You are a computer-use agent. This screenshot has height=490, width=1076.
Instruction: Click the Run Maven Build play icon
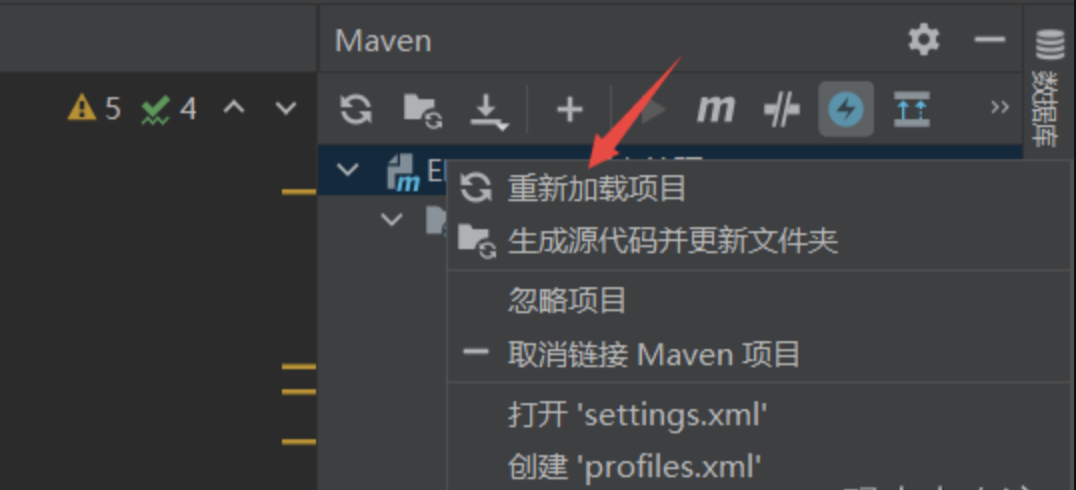pos(651,110)
